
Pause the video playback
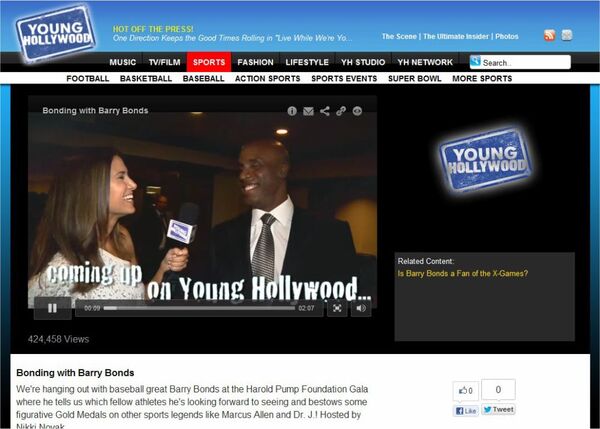click(52, 308)
